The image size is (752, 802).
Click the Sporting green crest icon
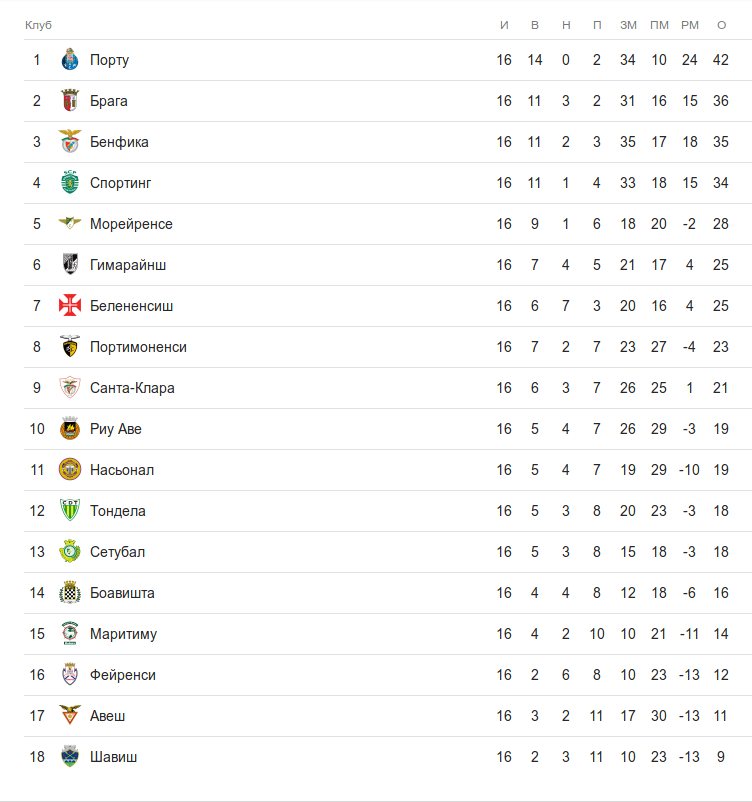coord(70,183)
